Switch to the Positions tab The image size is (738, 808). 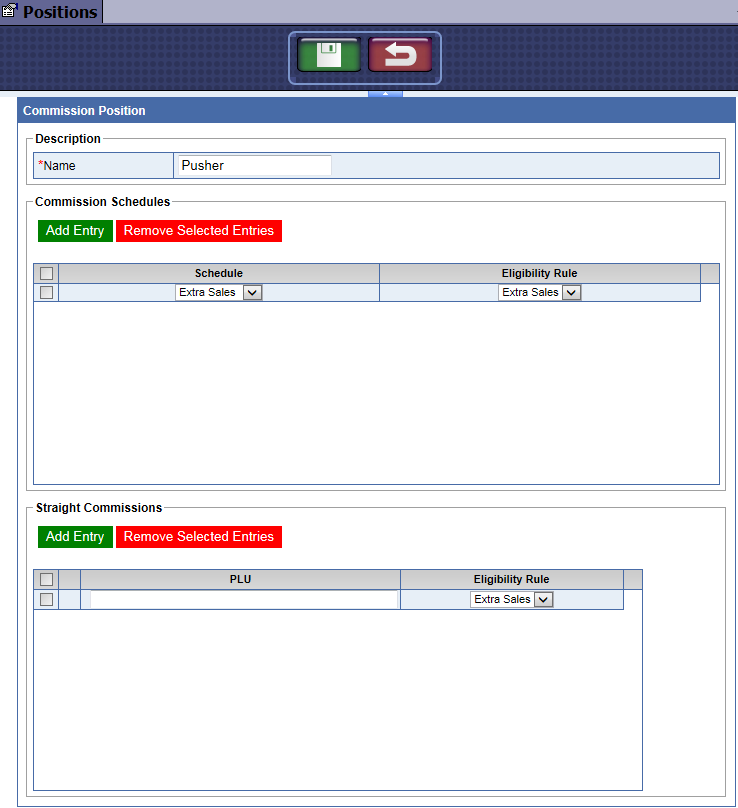59,12
